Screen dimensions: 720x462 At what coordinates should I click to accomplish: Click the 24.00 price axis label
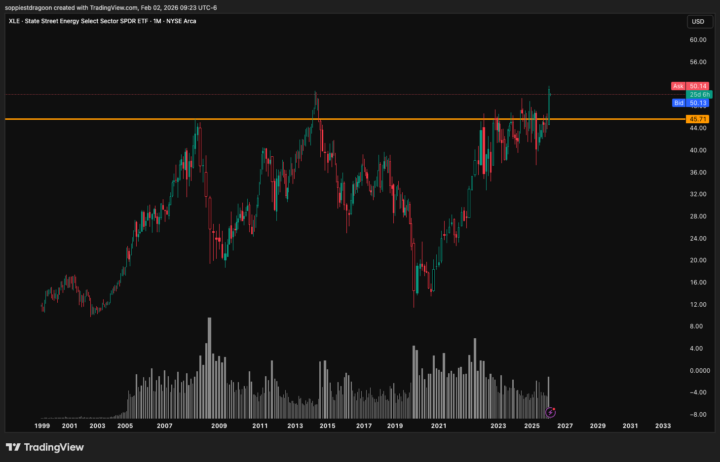(698, 238)
